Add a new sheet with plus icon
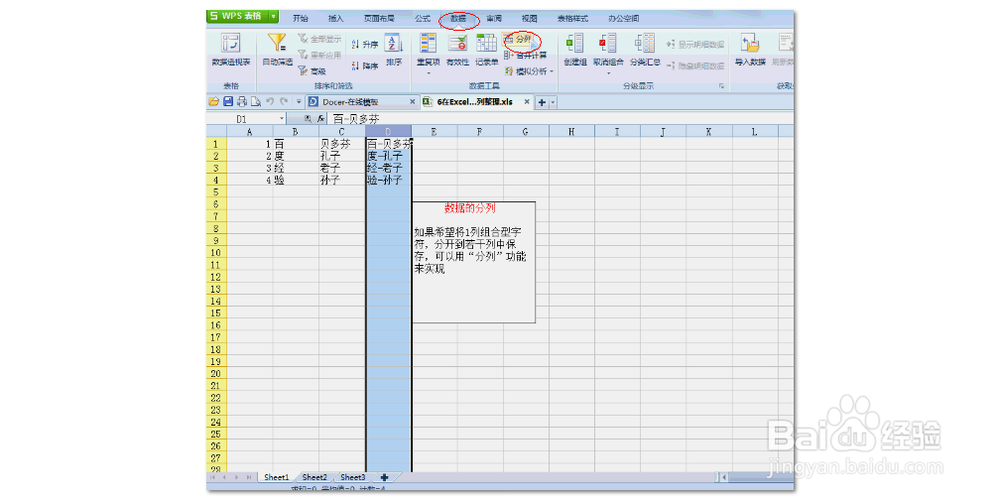The width and height of the screenshot is (1000, 502). pos(385,477)
